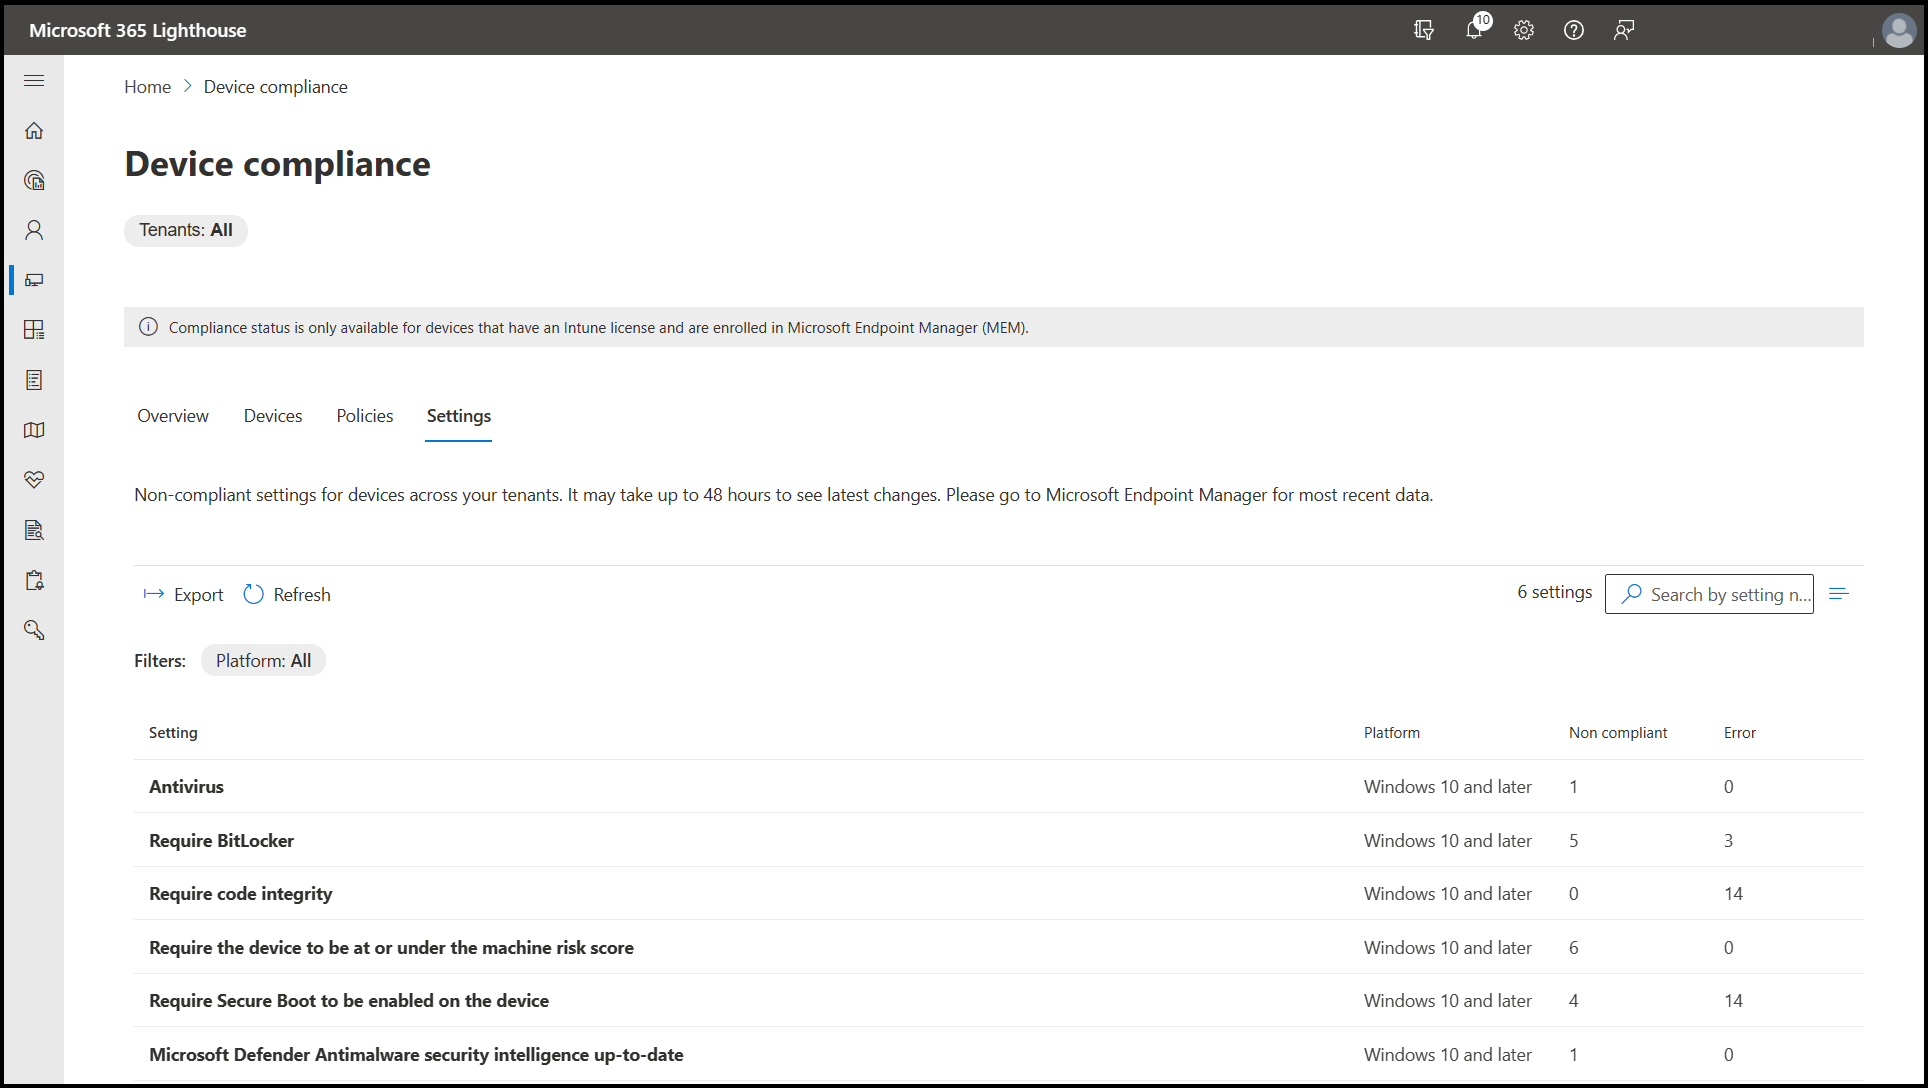Open the feedback icon in header
Viewport: 1928px width, 1088px height.
point(1624,30)
